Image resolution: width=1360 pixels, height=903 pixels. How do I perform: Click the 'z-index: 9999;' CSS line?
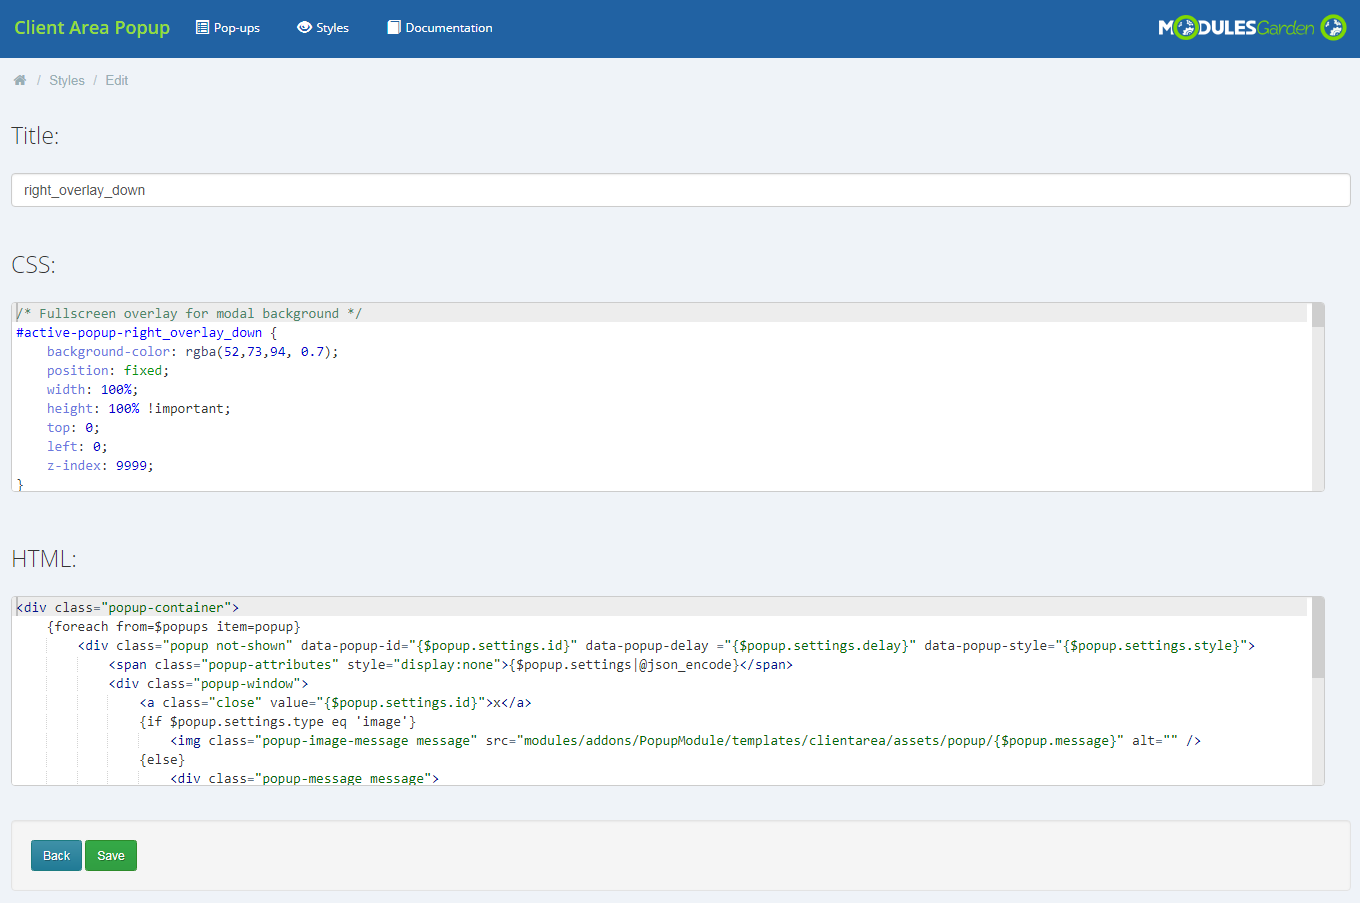[100, 465]
